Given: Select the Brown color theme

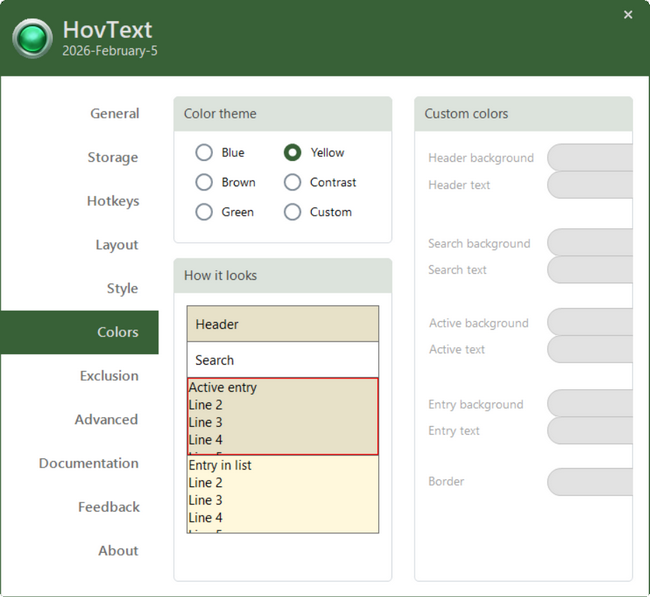Looking at the screenshot, I should (204, 182).
